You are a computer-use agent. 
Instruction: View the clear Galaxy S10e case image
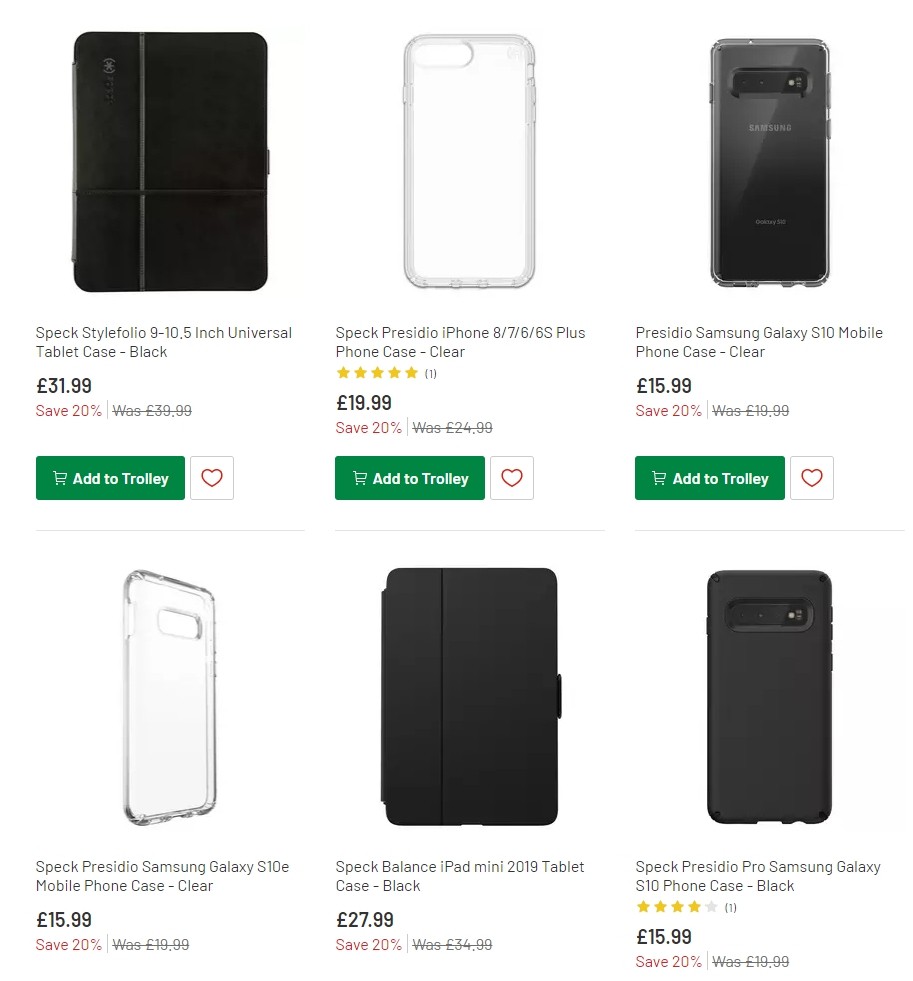point(170,697)
